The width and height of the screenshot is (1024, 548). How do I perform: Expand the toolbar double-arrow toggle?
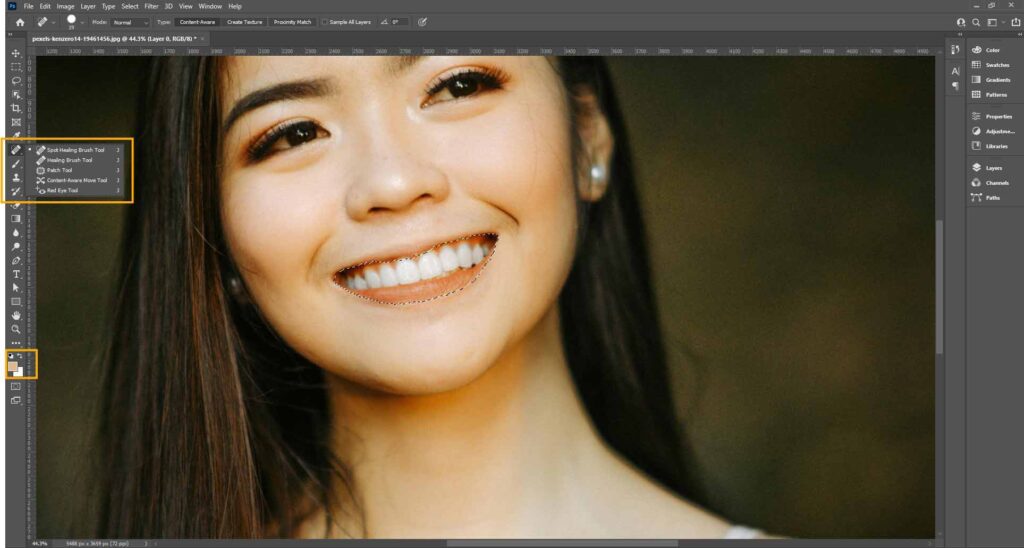click(10, 35)
